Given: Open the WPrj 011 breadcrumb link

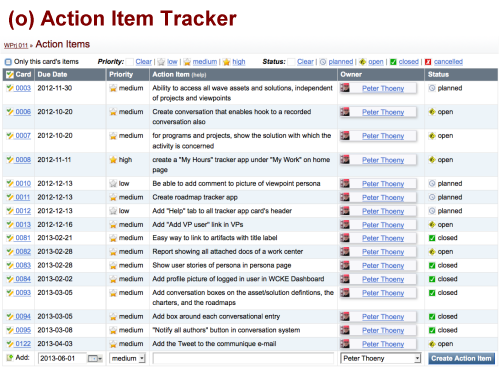Looking at the screenshot, I should point(16,46).
